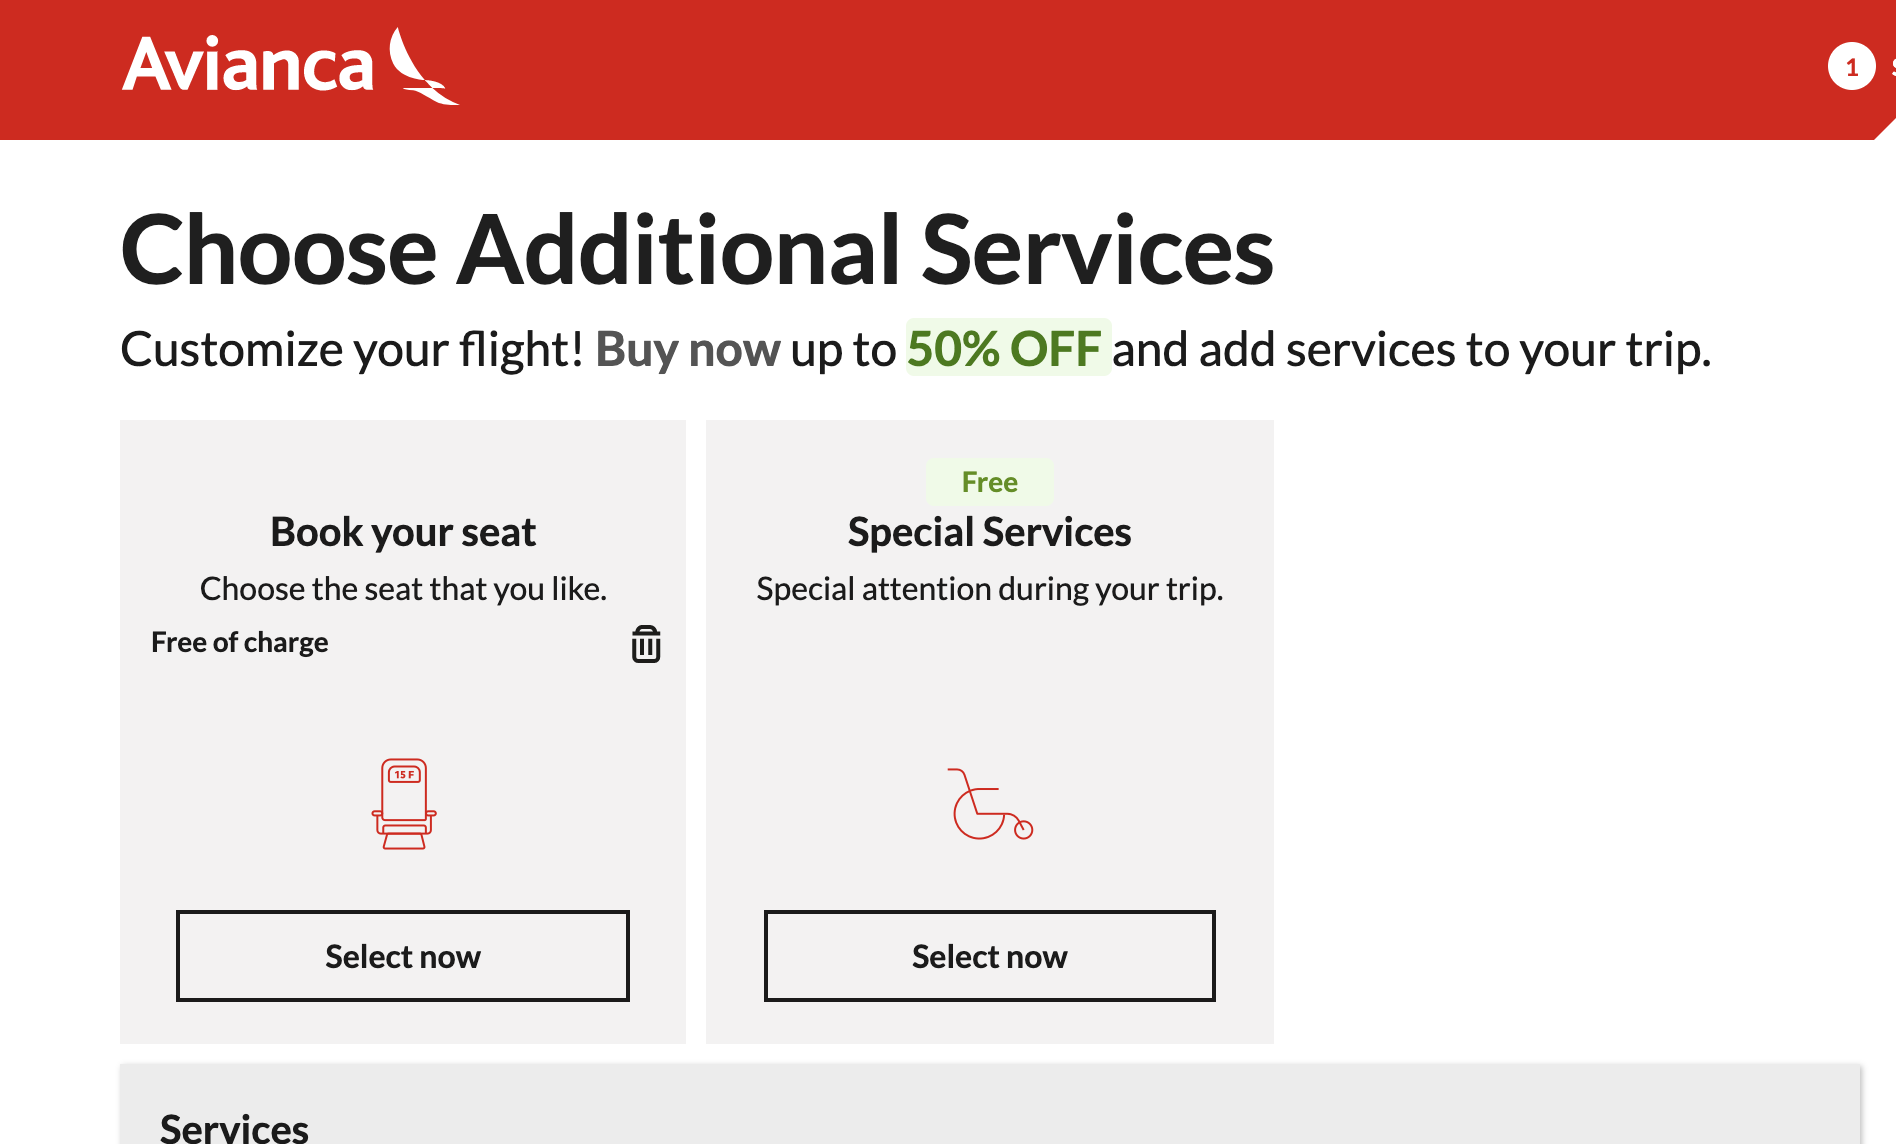Click the Avianca logo in the header
1896x1144 pixels.
pyautogui.click(x=290, y=66)
